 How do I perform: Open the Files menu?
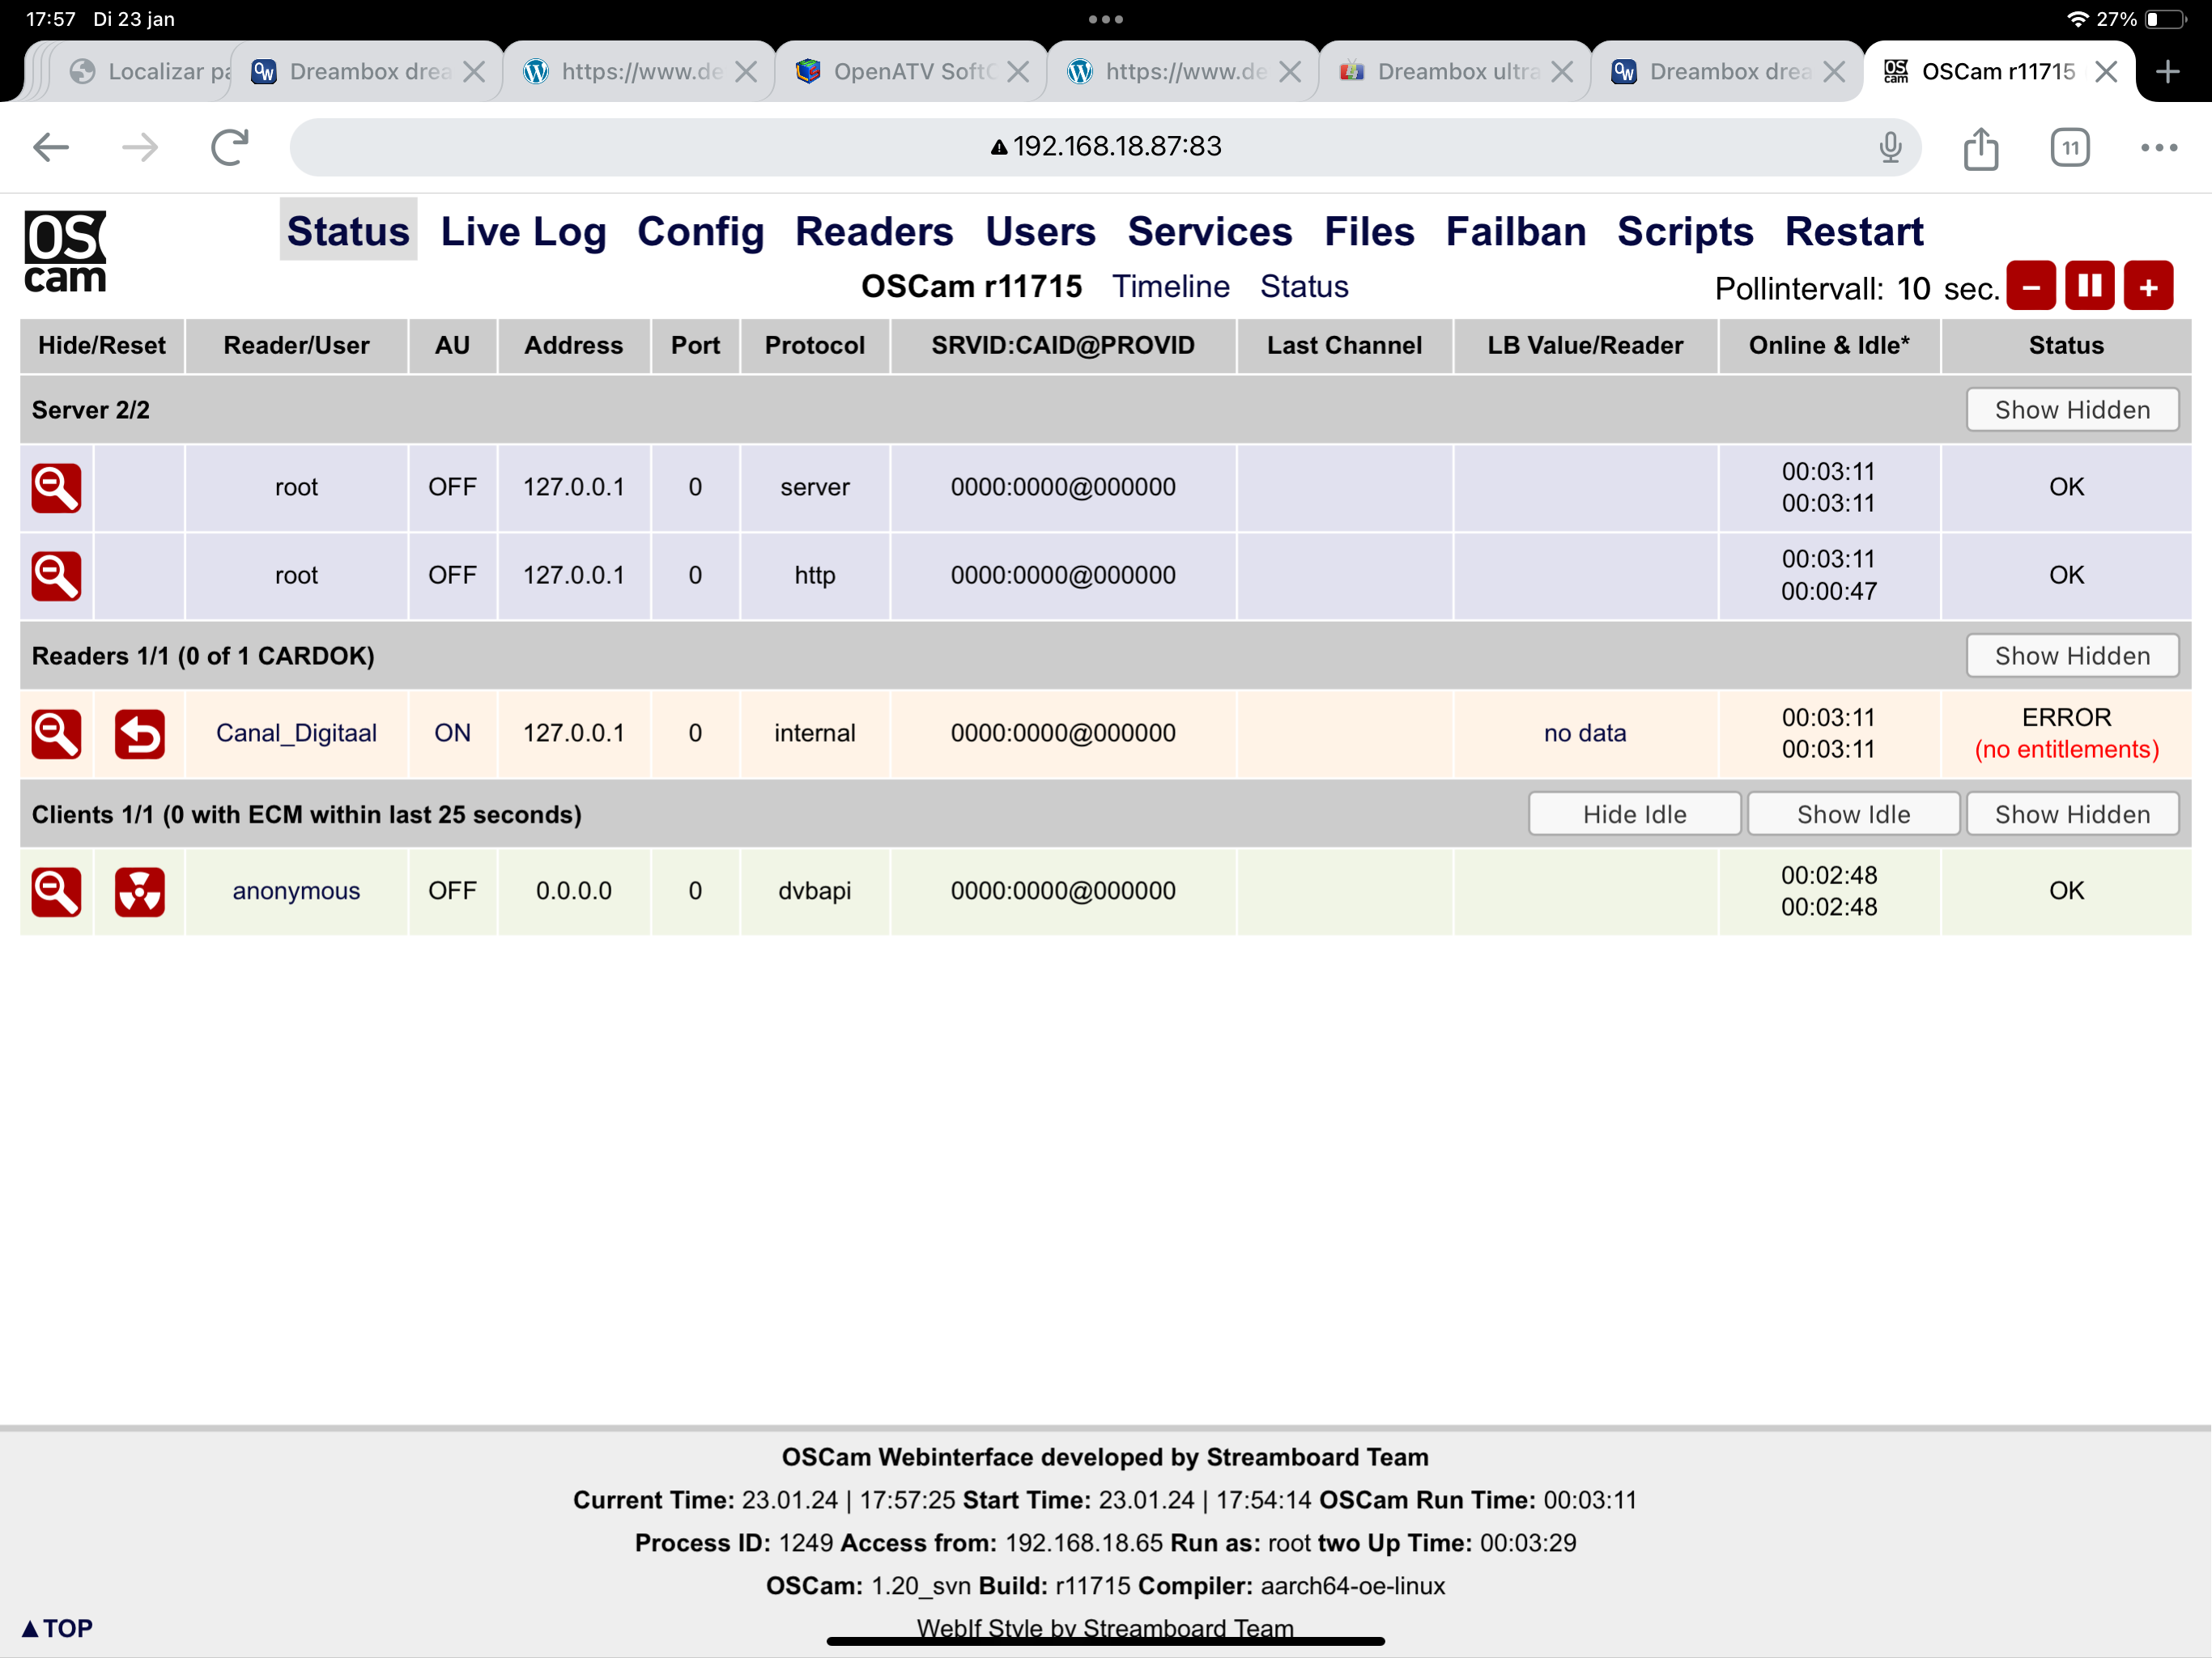tap(1369, 231)
